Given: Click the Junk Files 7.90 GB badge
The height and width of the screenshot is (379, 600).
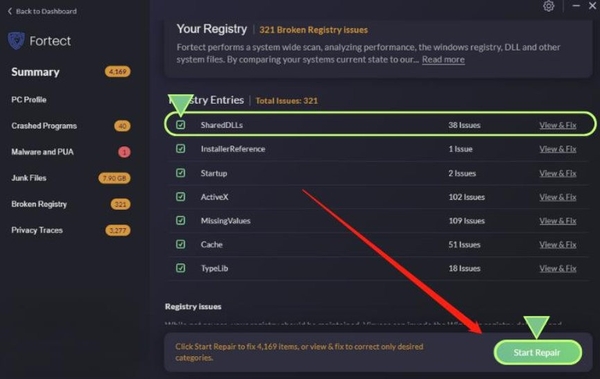Looking at the screenshot, I should (x=114, y=178).
